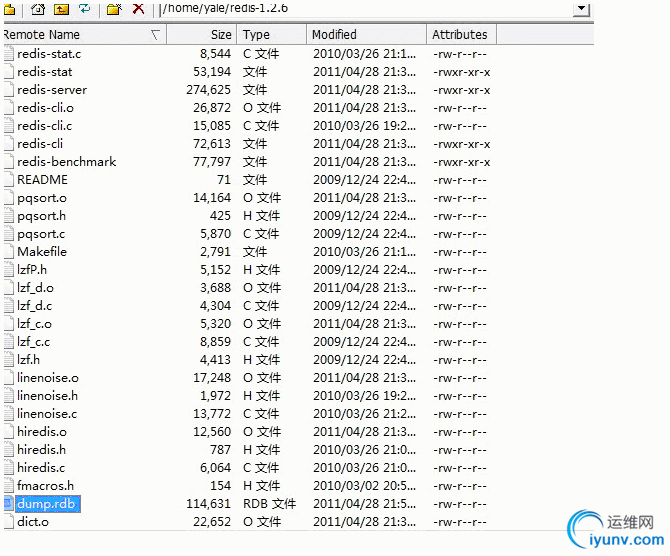Sort by the Remote Name column
Image resolution: width=670 pixels, height=556 pixels.
pos(85,35)
